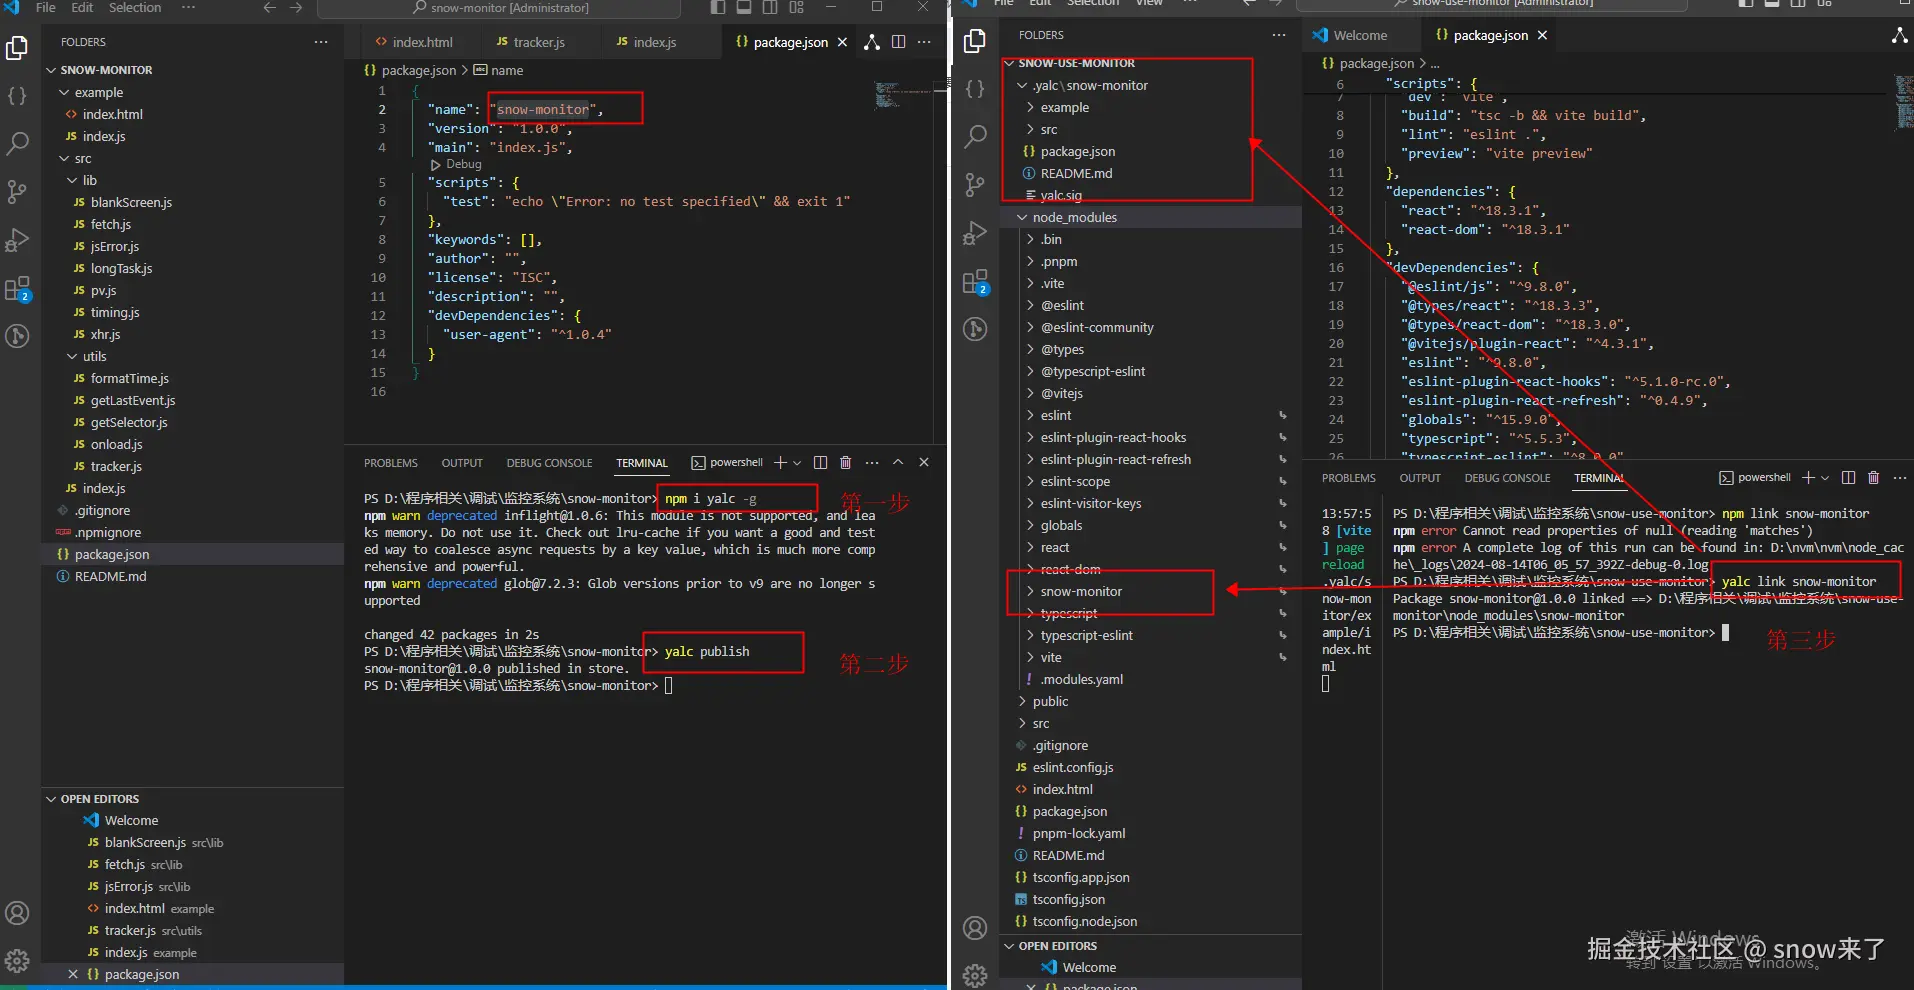Open Search view in left window activity bar
Viewport: 1914px width, 990px height.
pos(17,143)
